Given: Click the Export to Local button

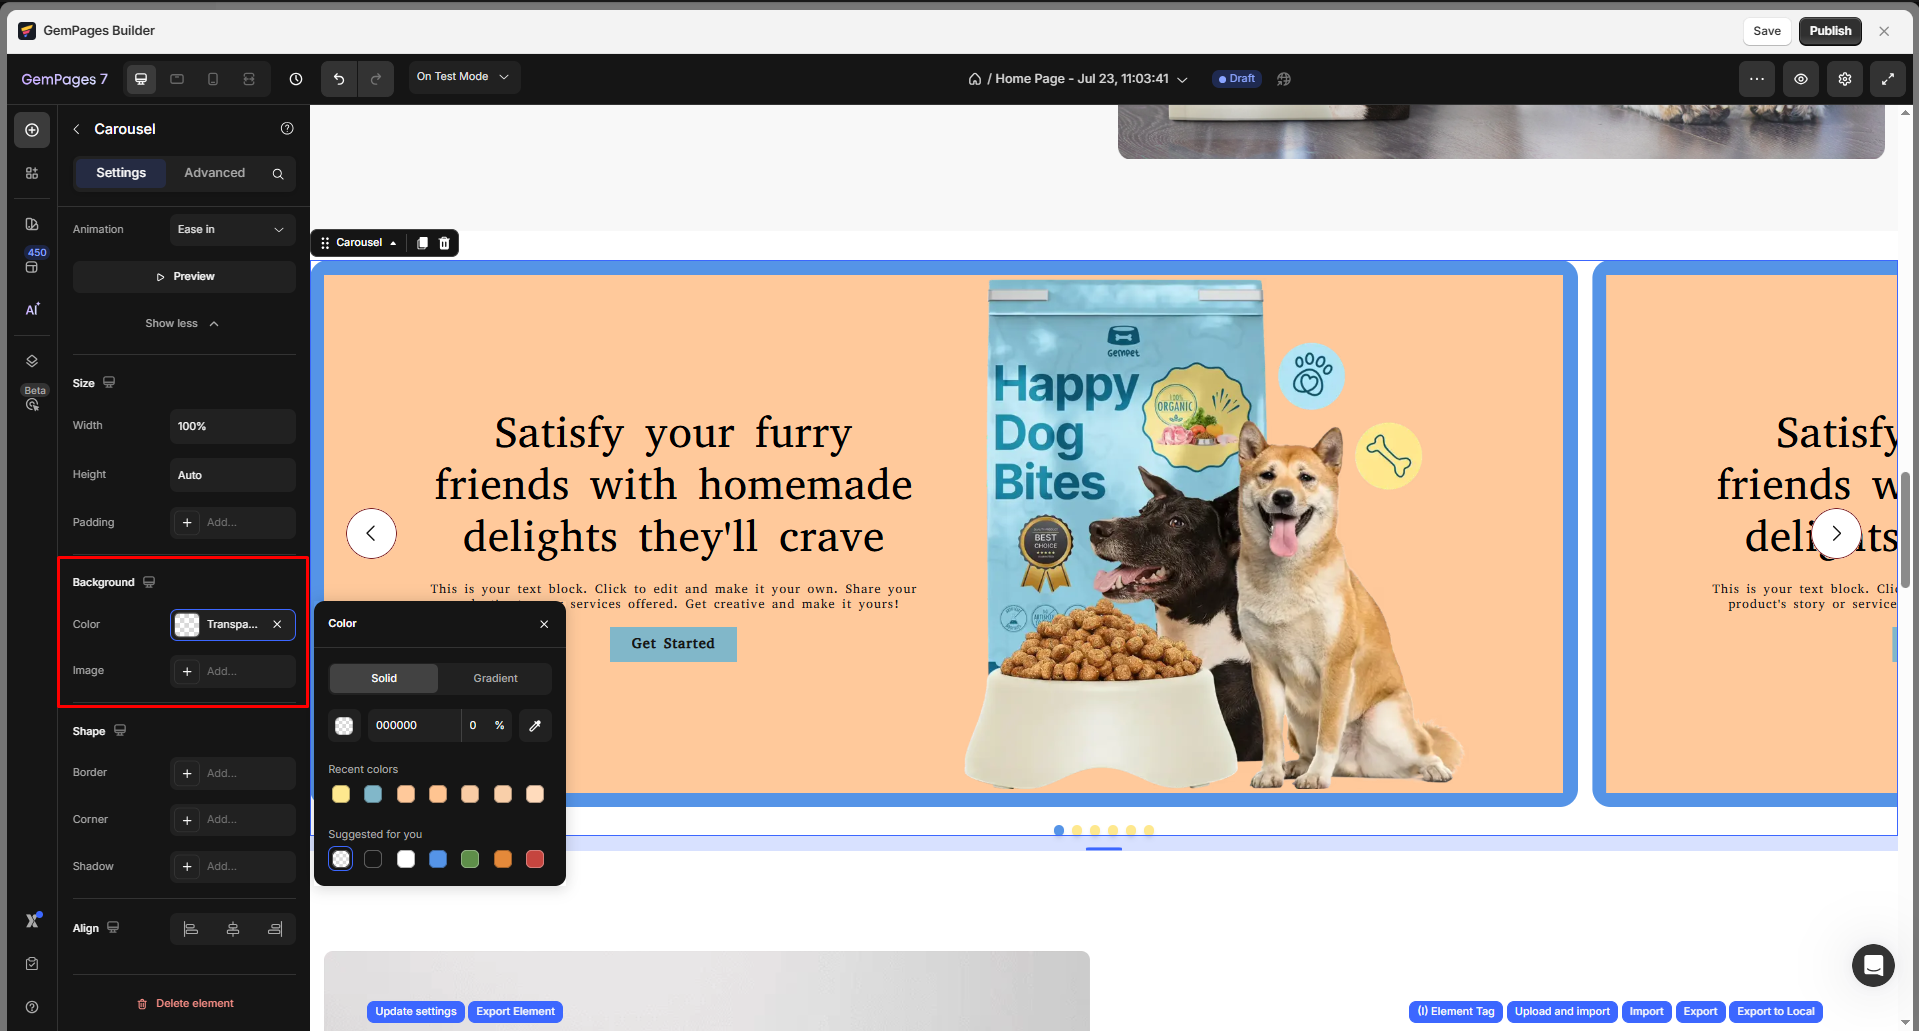Looking at the screenshot, I should pos(1776,1012).
